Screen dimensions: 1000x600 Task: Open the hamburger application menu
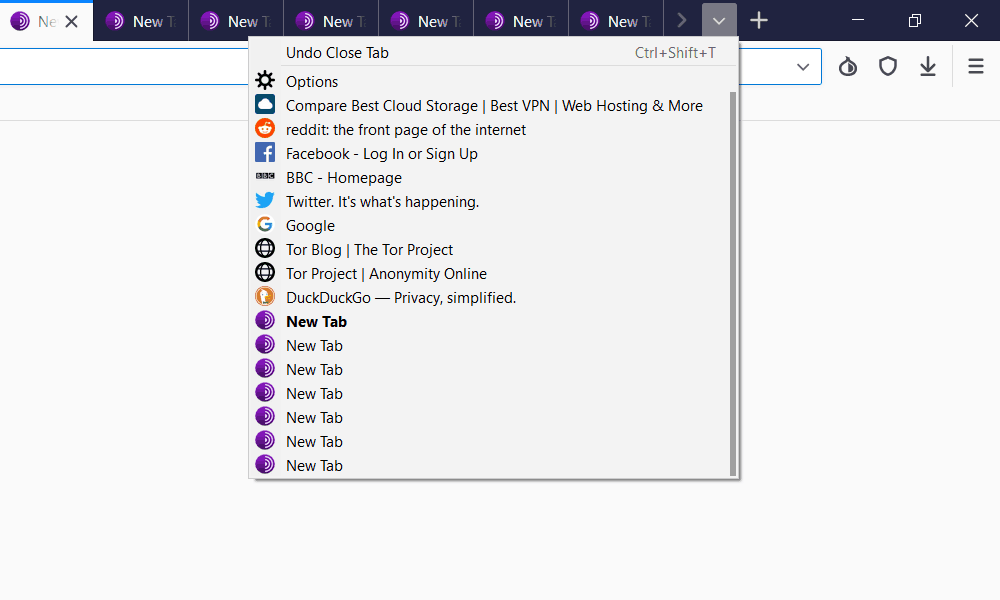coord(975,67)
